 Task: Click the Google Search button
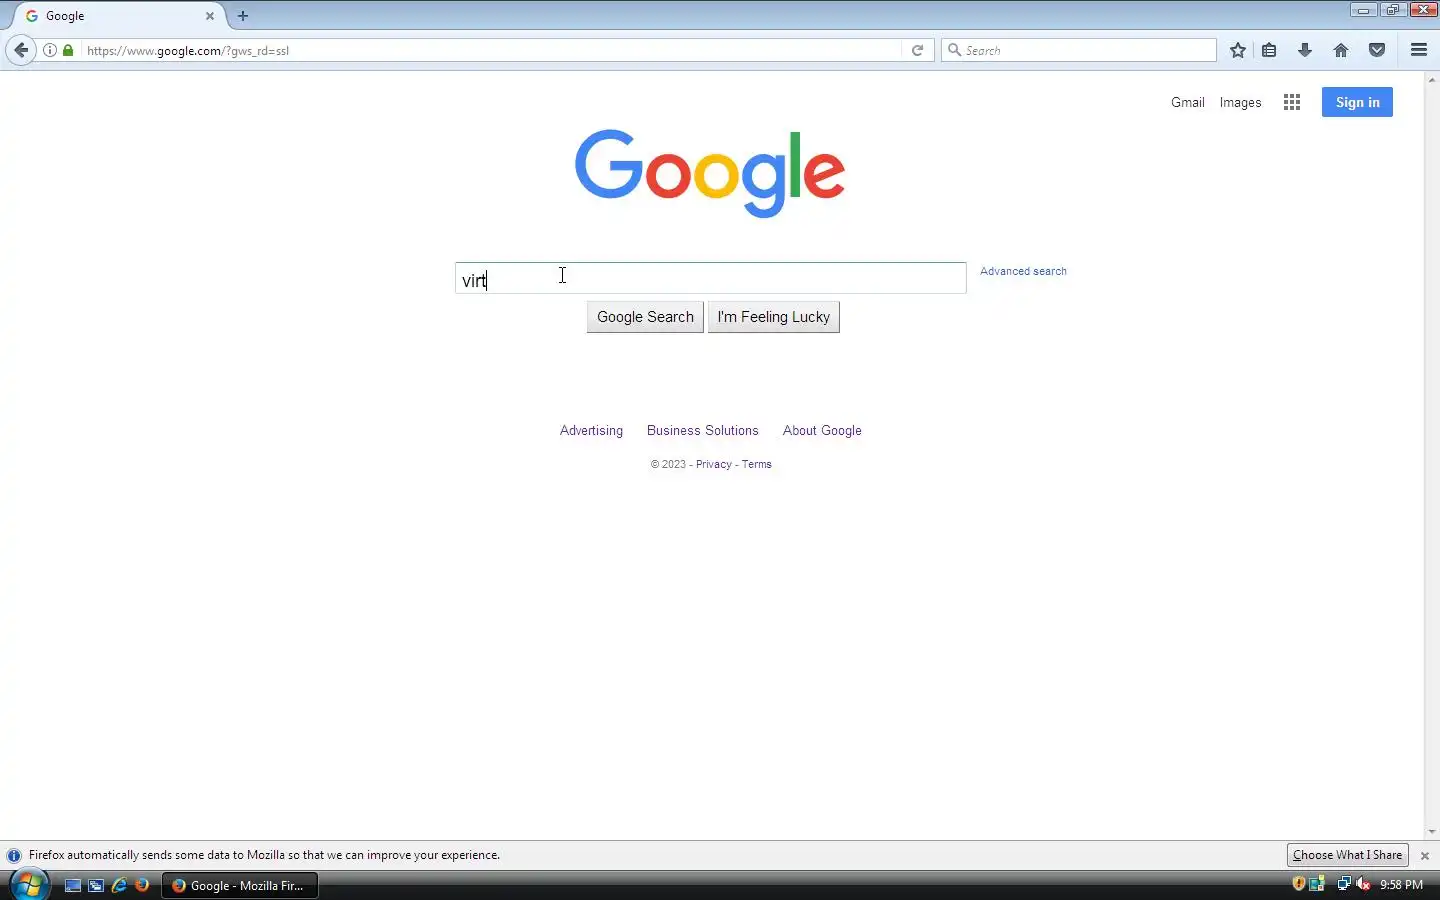point(645,317)
